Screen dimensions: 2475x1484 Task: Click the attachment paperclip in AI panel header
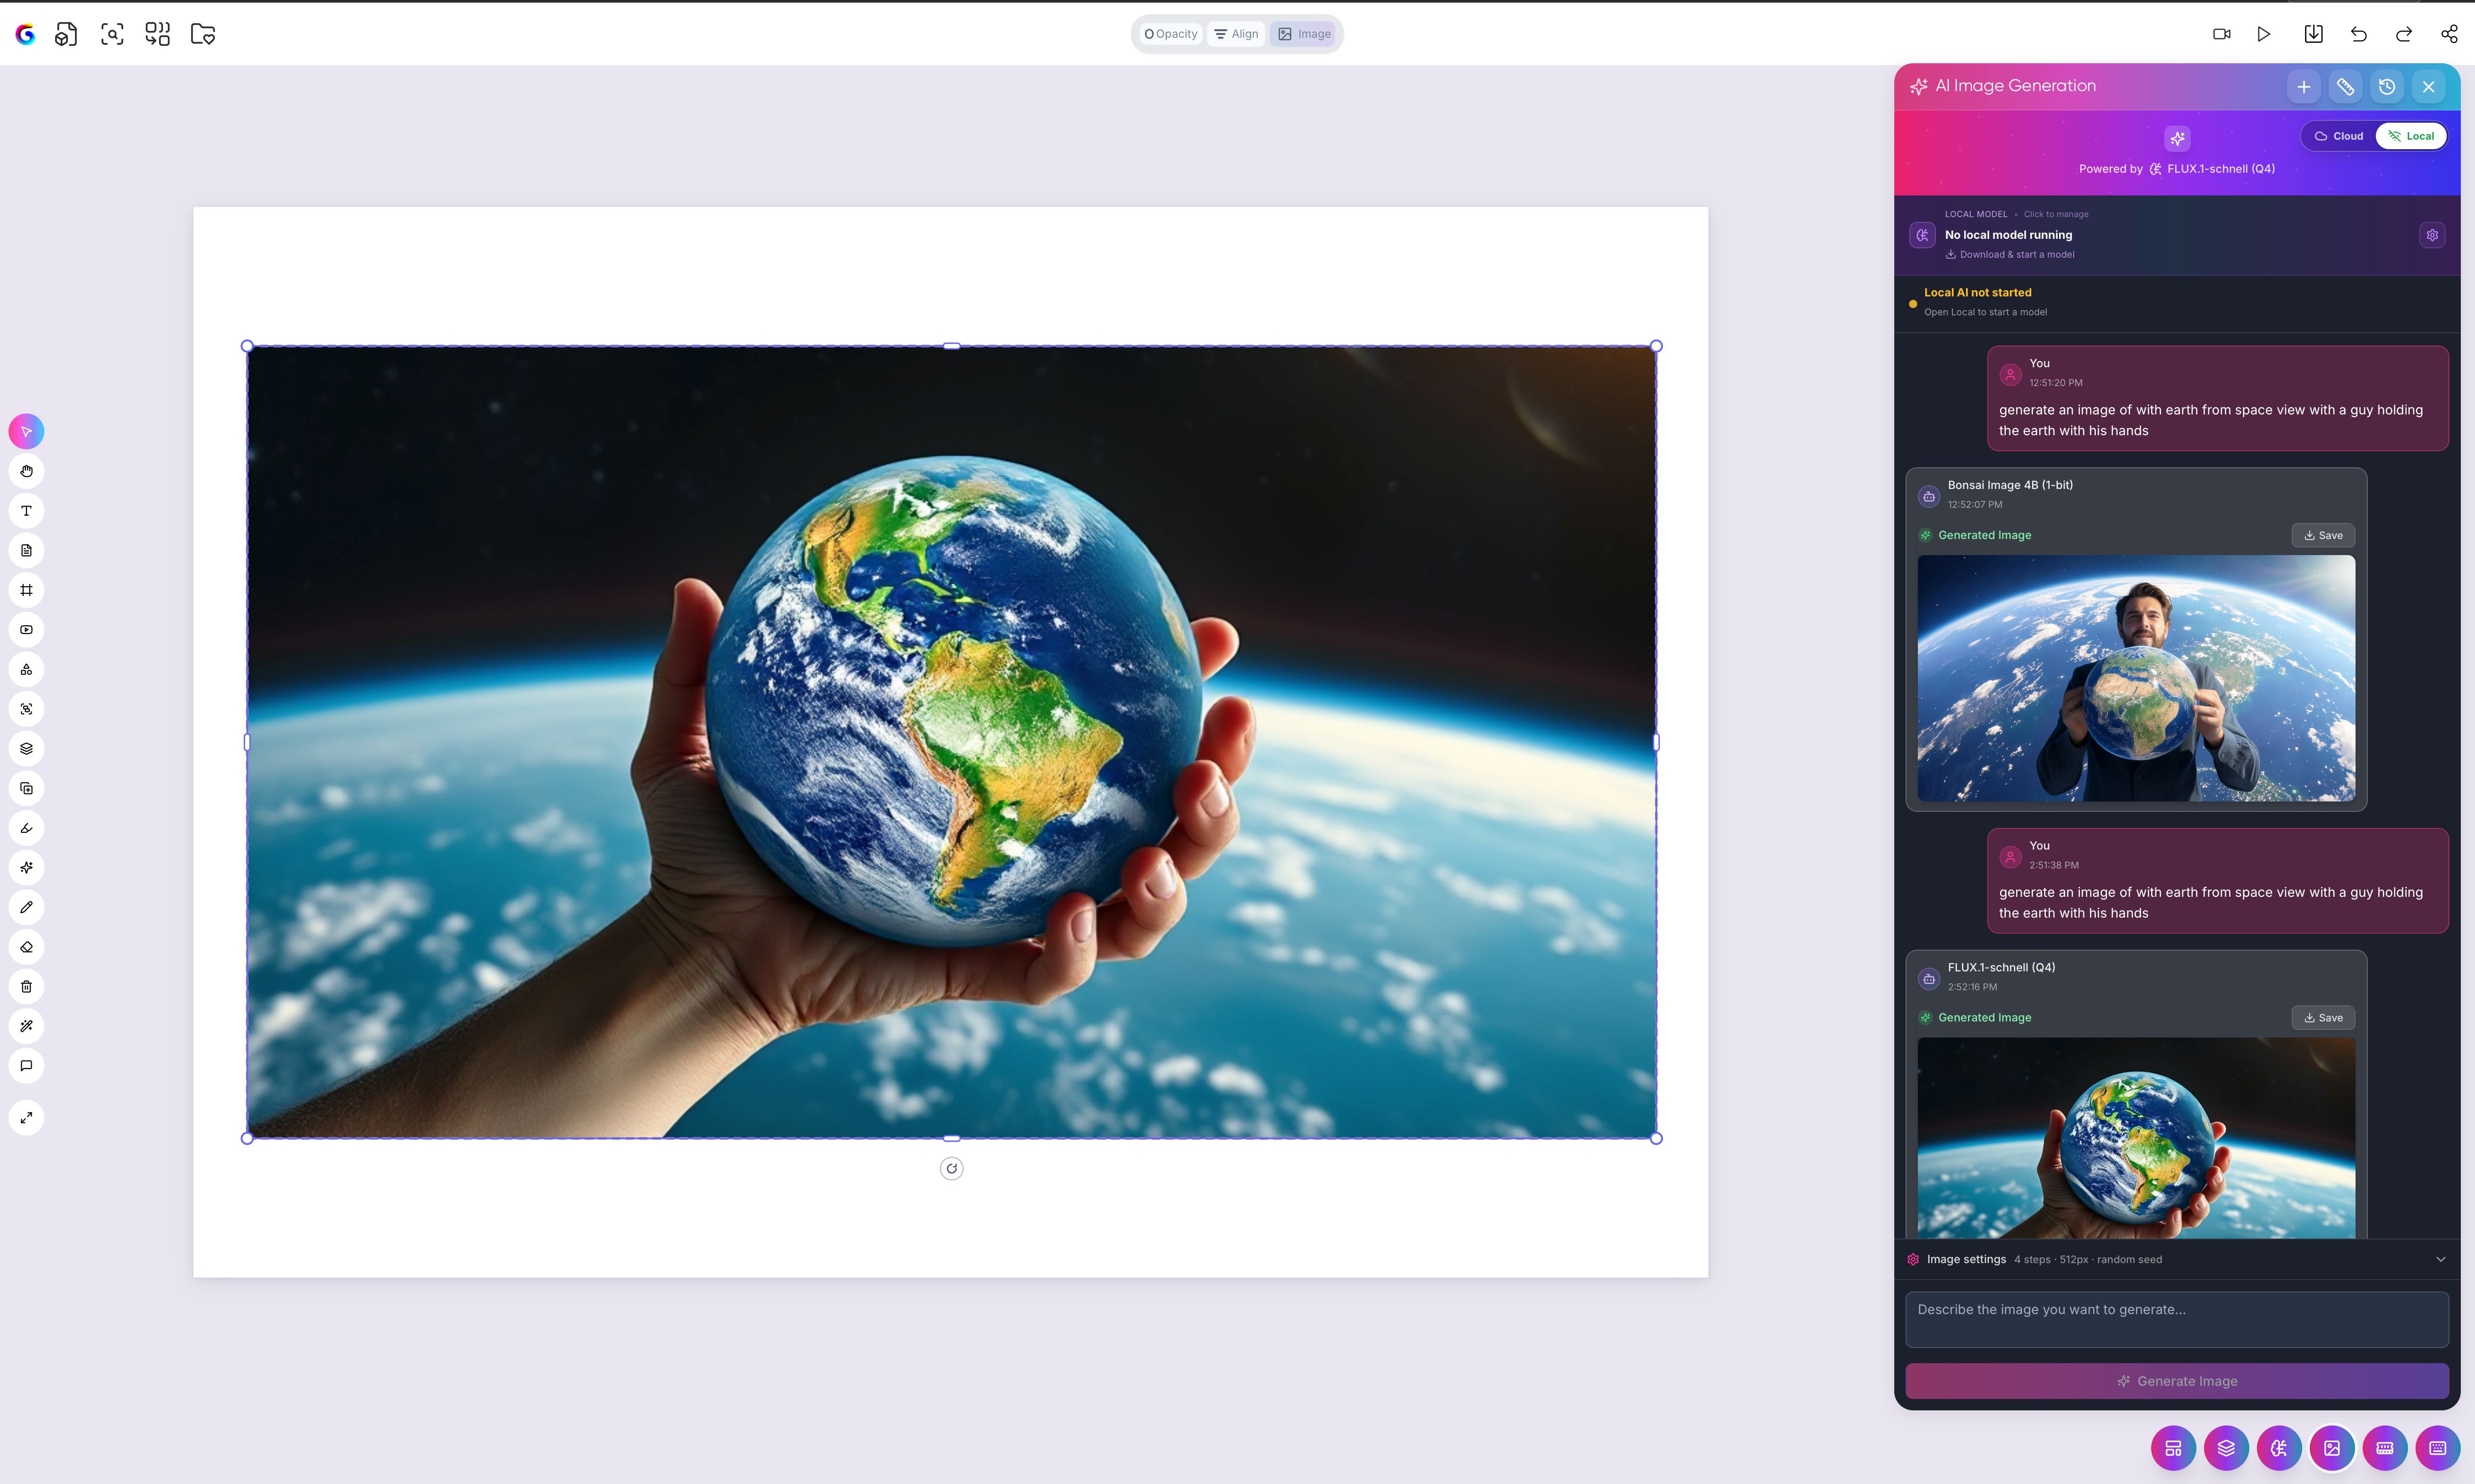point(2345,87)
